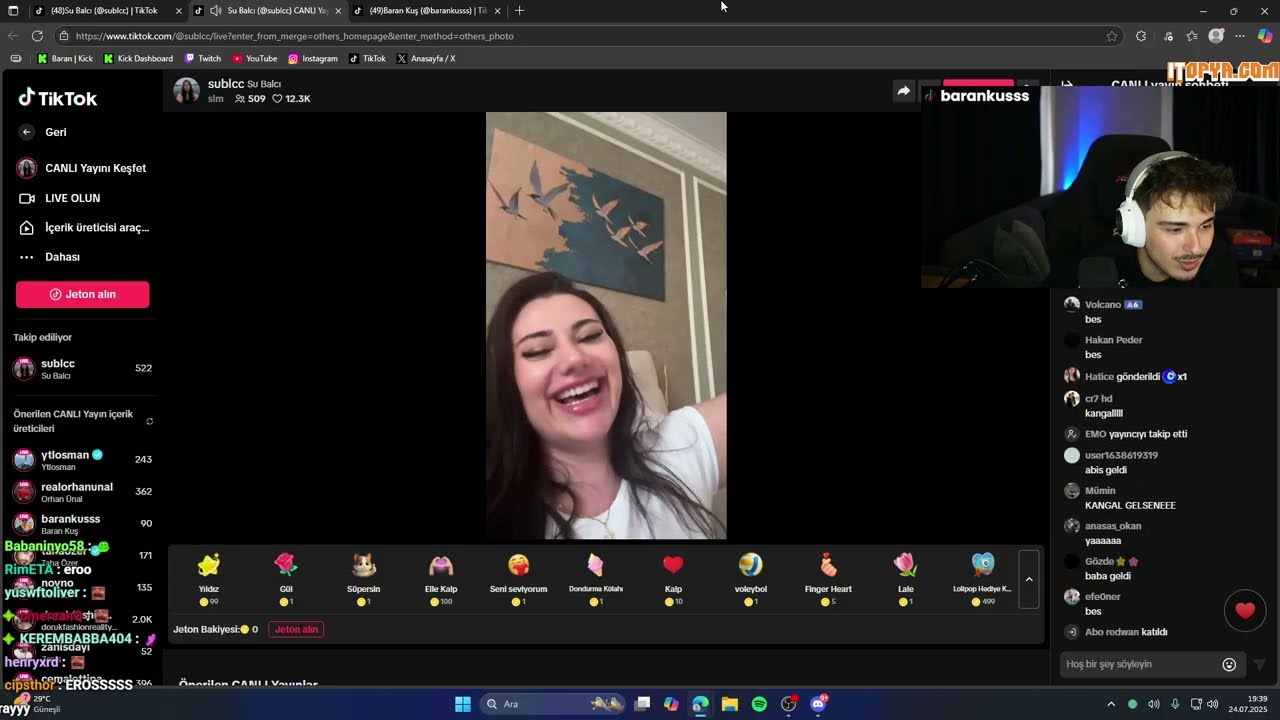The height and width of the screenshot is (720, 1280).
Task: Open the browser profile menu
Action: [x=1216, y=36]
